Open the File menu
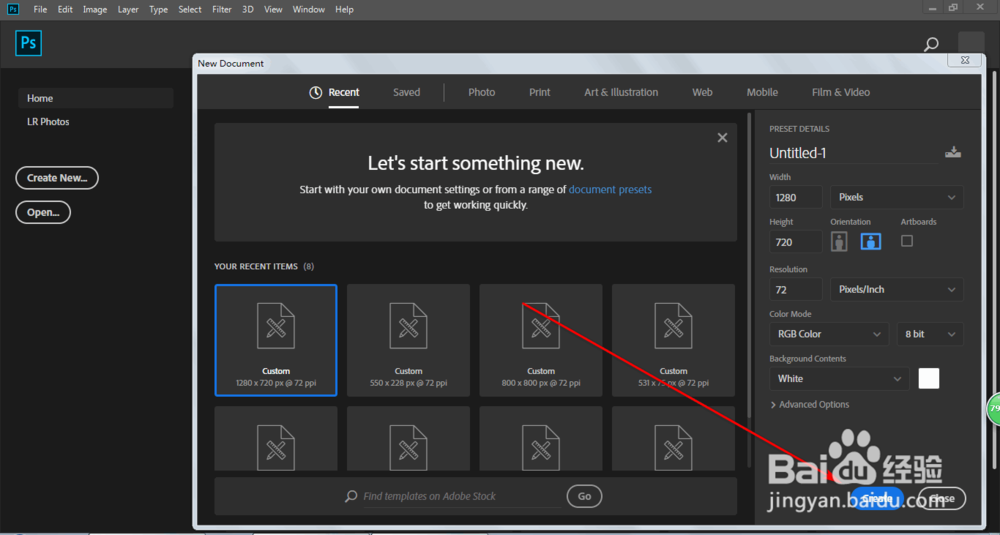 [x=40, y=10]
